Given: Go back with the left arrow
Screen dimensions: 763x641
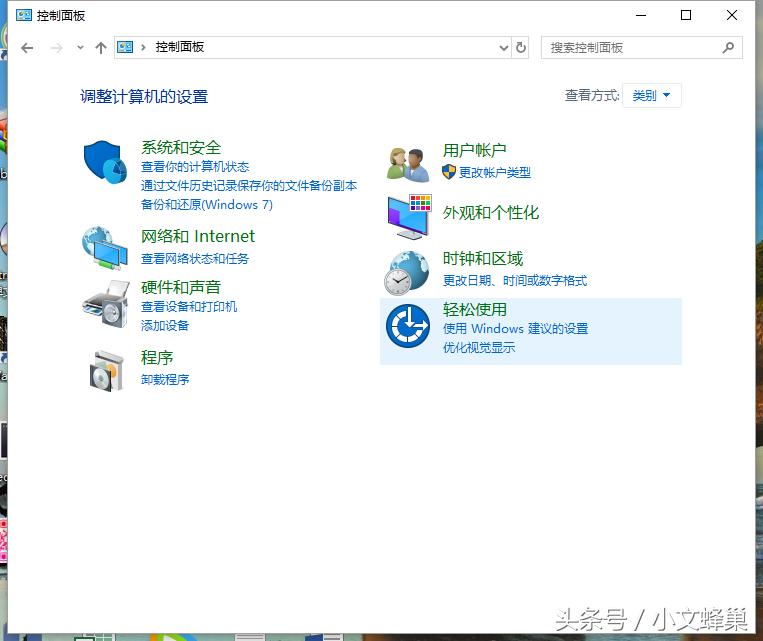Looking at the screenshot, I should 27,48.
